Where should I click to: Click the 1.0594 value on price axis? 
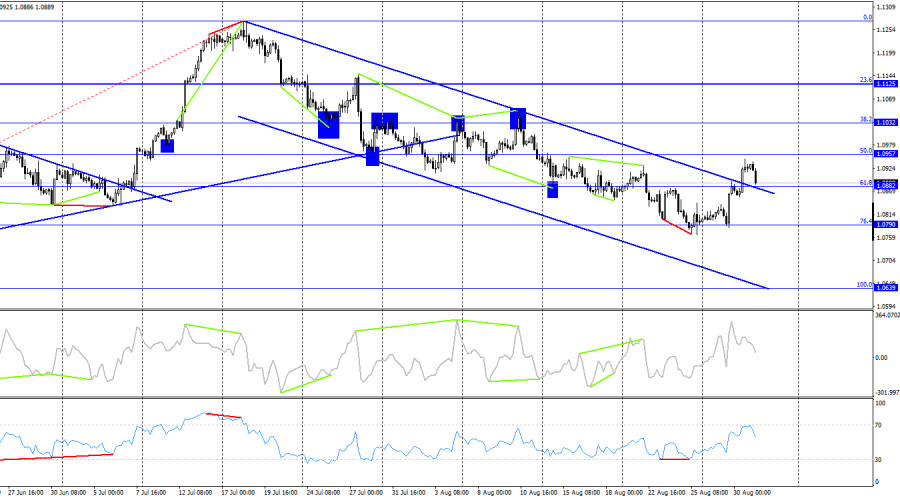[x=886, y=307]
